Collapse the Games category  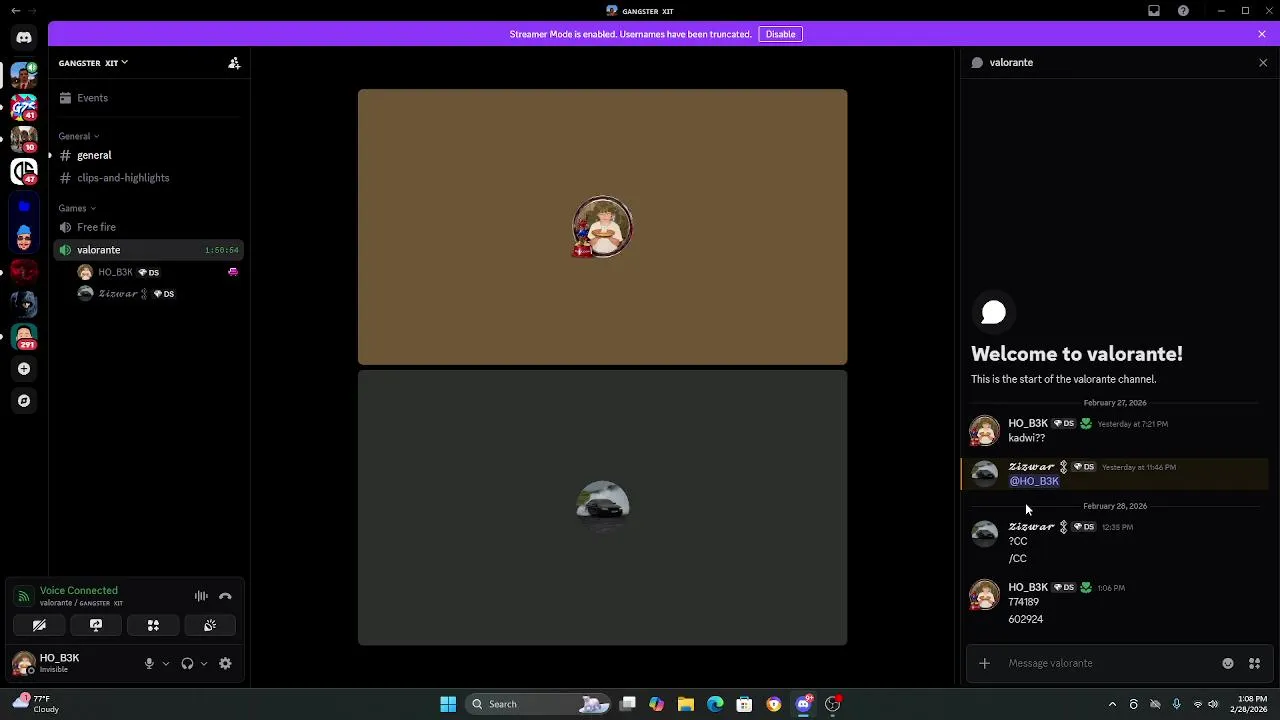(77, 208)
